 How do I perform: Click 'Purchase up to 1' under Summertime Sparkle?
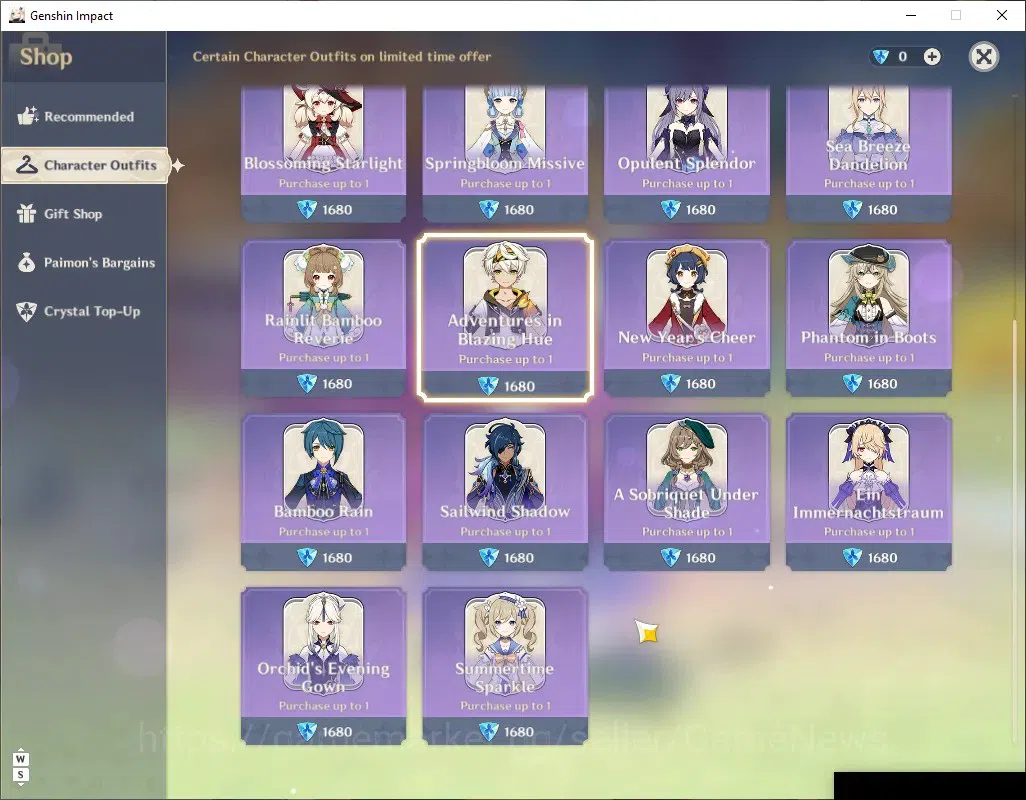pos(504,706)
